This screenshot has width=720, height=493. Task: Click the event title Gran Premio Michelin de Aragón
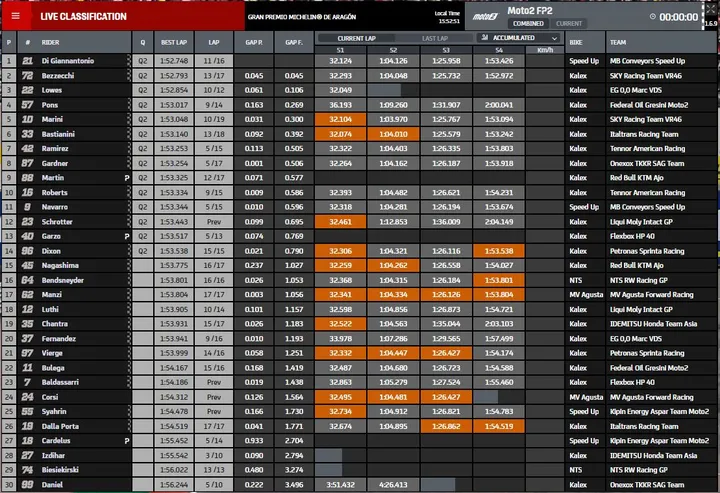(x=302, y=17)
